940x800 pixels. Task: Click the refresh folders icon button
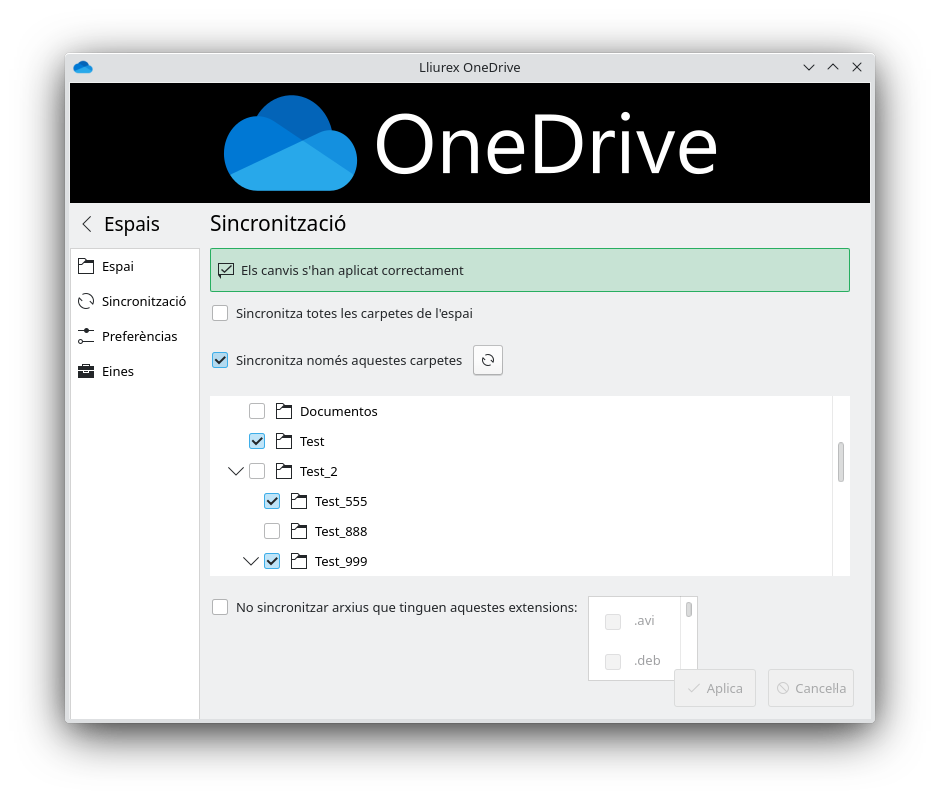488,360
